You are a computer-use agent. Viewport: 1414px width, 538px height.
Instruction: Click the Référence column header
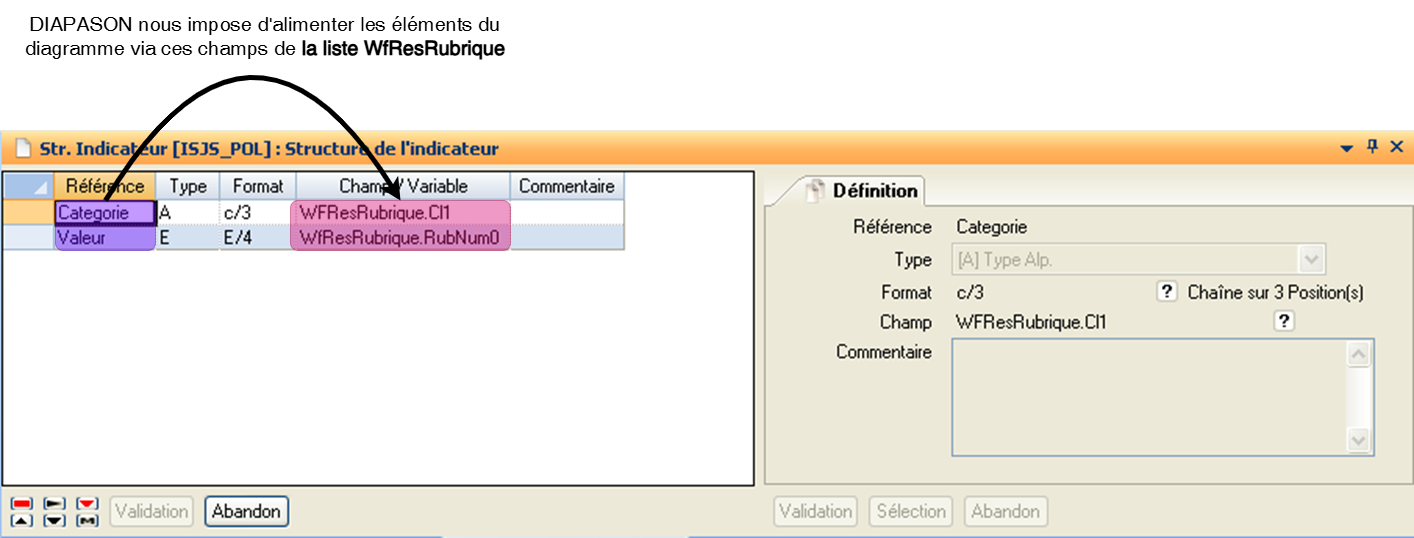coord(105,186)
